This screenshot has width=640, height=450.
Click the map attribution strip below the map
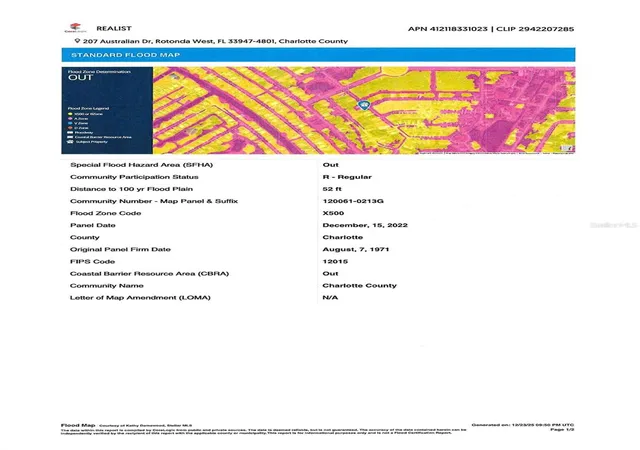(496, 153)
